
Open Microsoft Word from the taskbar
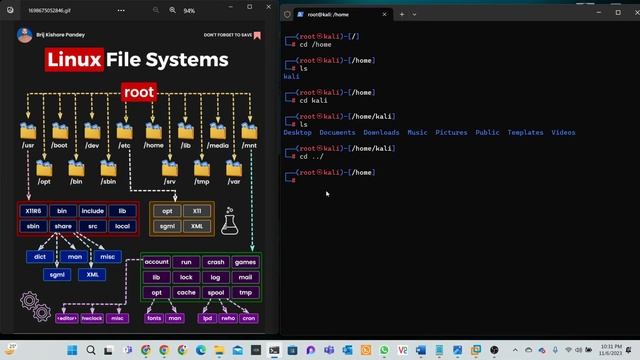click(421, 350)
